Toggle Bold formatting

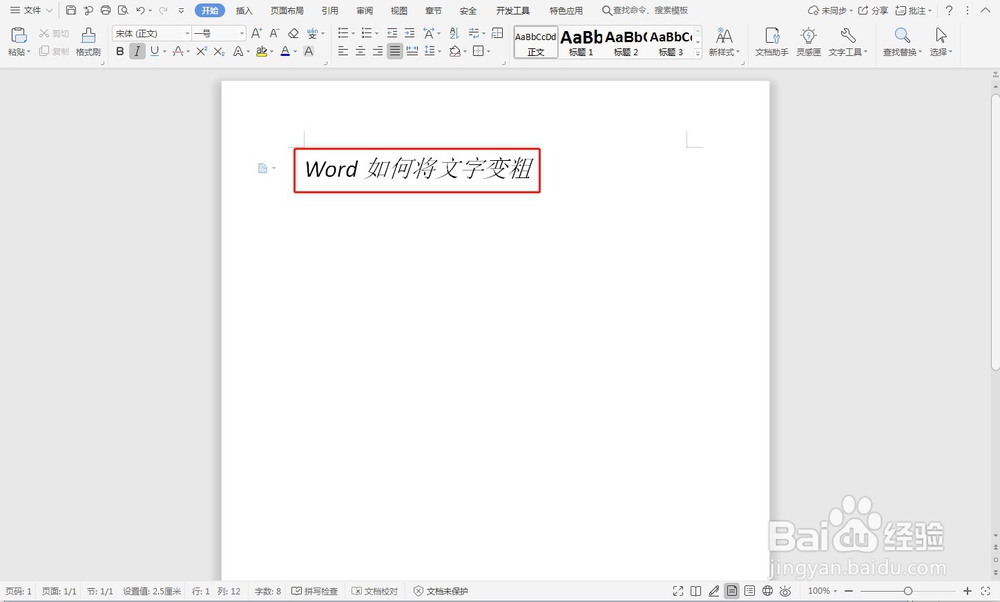[120, 51]
